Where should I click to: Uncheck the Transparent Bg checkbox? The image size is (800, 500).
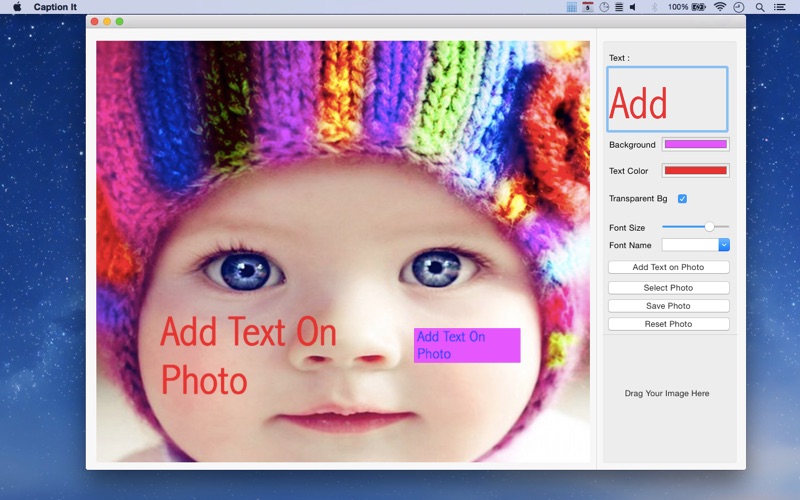tap(682, 198)
